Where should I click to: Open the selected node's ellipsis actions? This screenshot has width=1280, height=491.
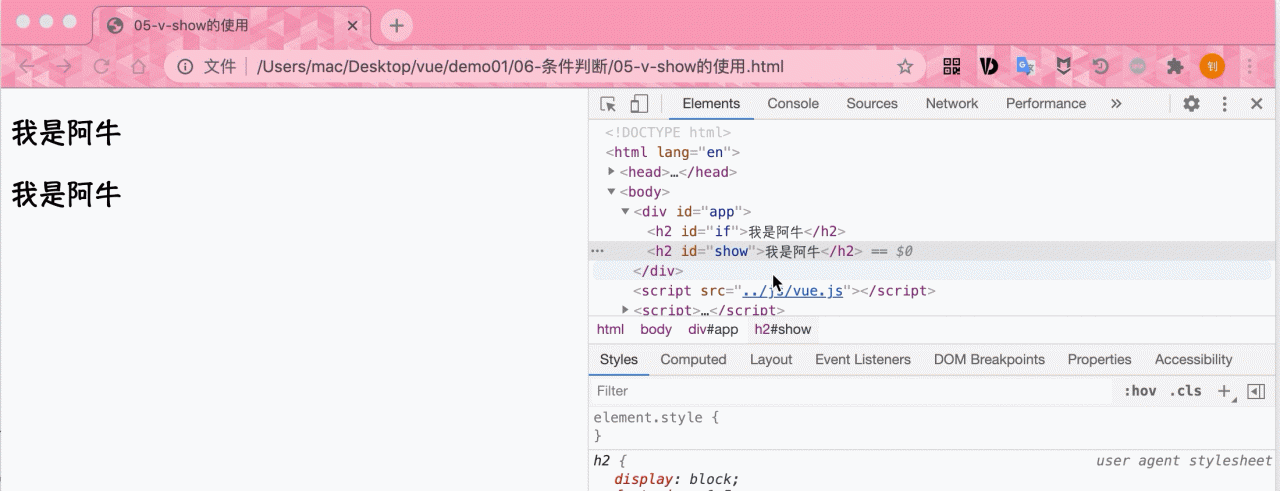[x=597, y=251]
